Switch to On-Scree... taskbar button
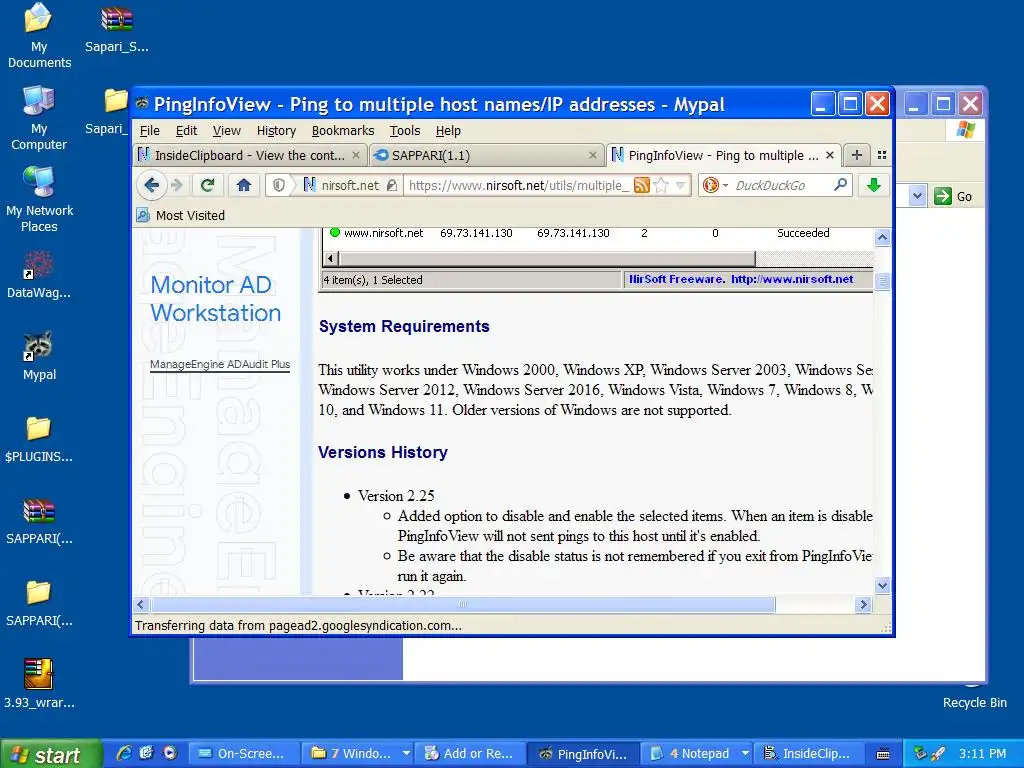Image resolution: width=1024 pixels, height=768 pixels. (x=244, y=754)
